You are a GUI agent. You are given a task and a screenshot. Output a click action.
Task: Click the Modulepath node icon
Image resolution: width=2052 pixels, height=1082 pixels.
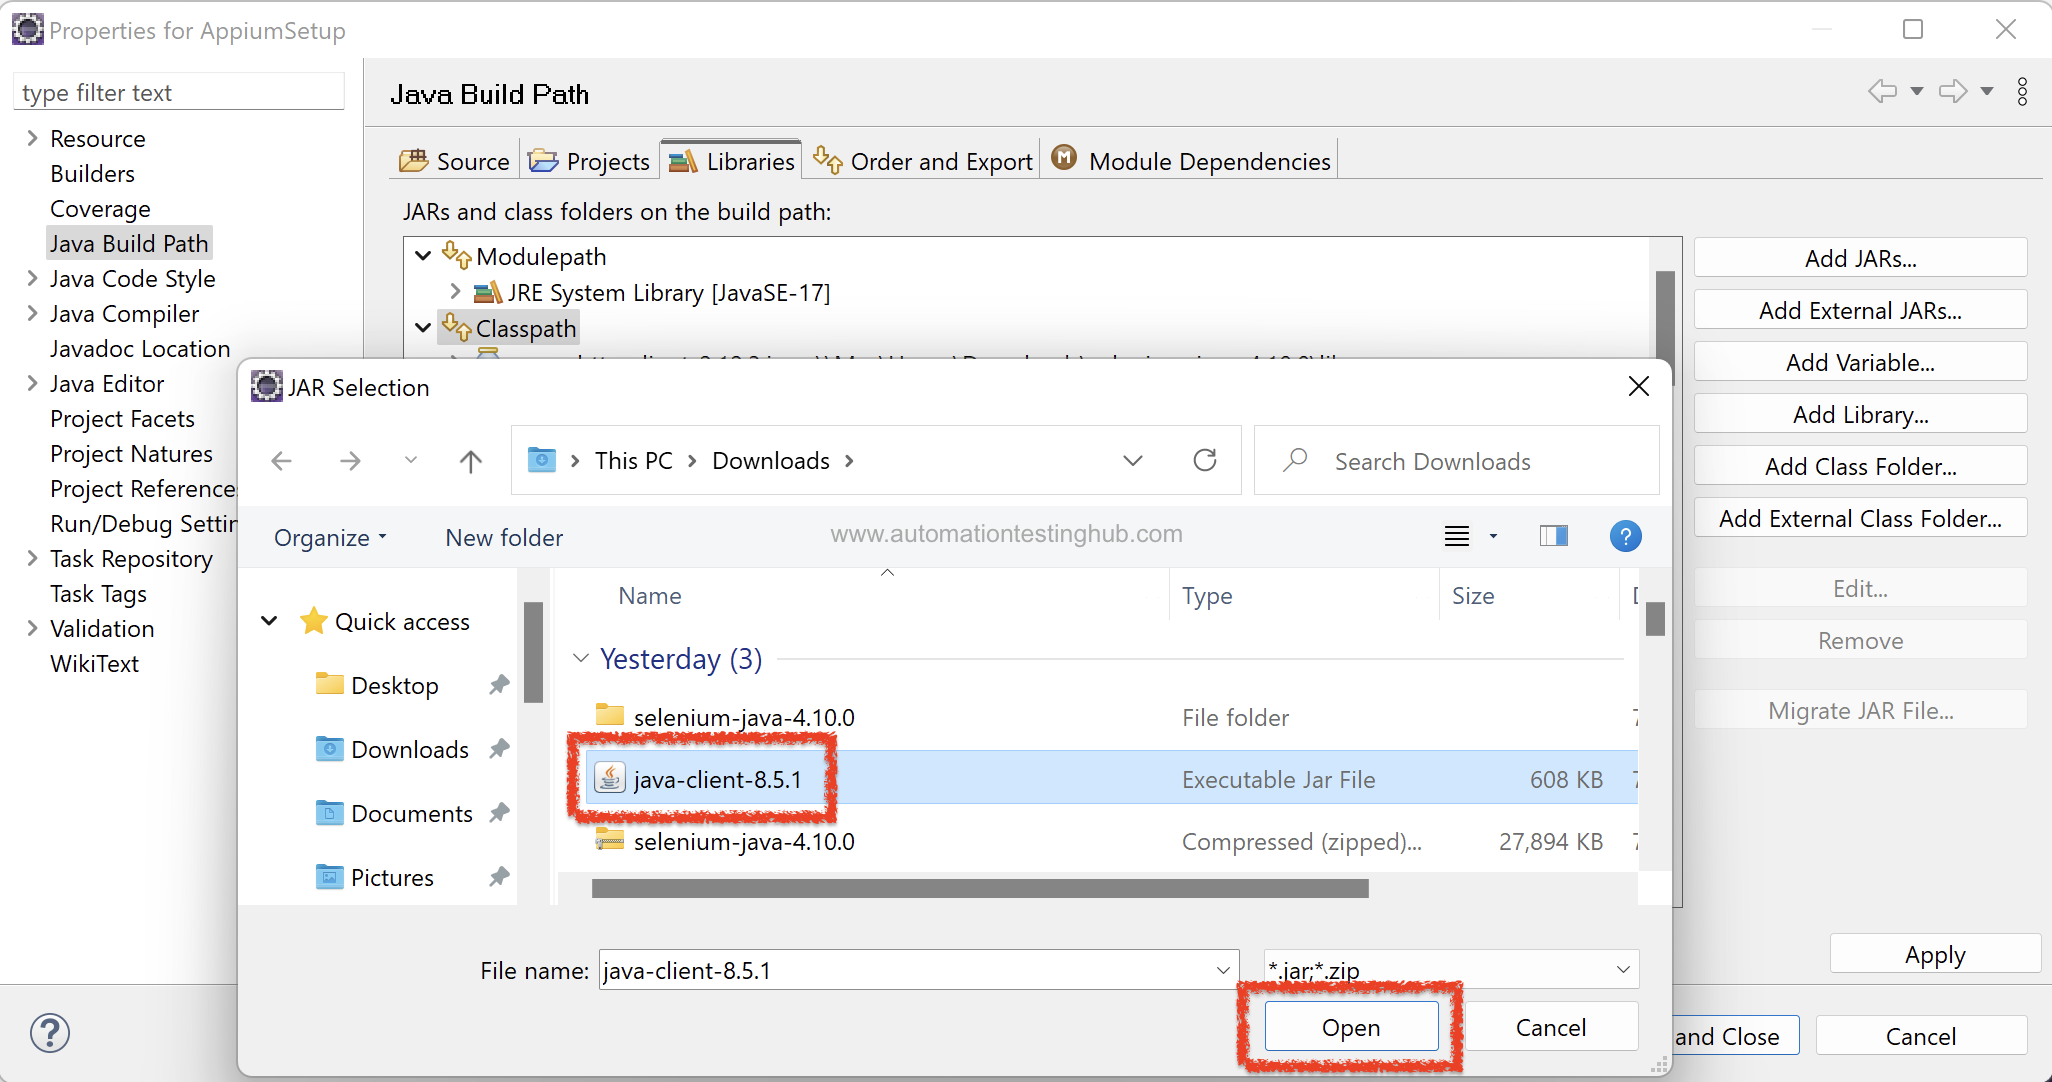(x=457, y=256)
